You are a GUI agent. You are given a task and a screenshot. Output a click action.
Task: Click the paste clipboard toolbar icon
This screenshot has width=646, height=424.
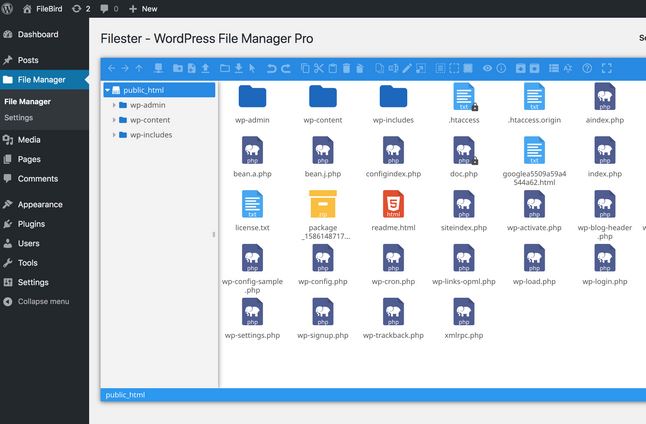pos(332,68)
